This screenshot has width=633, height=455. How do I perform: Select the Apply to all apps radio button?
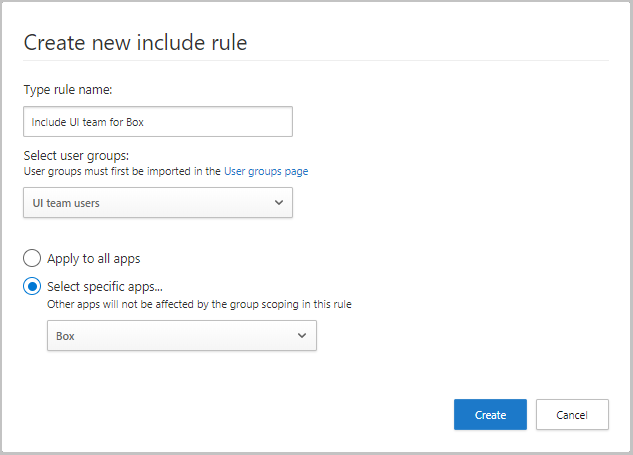(33, 258)
